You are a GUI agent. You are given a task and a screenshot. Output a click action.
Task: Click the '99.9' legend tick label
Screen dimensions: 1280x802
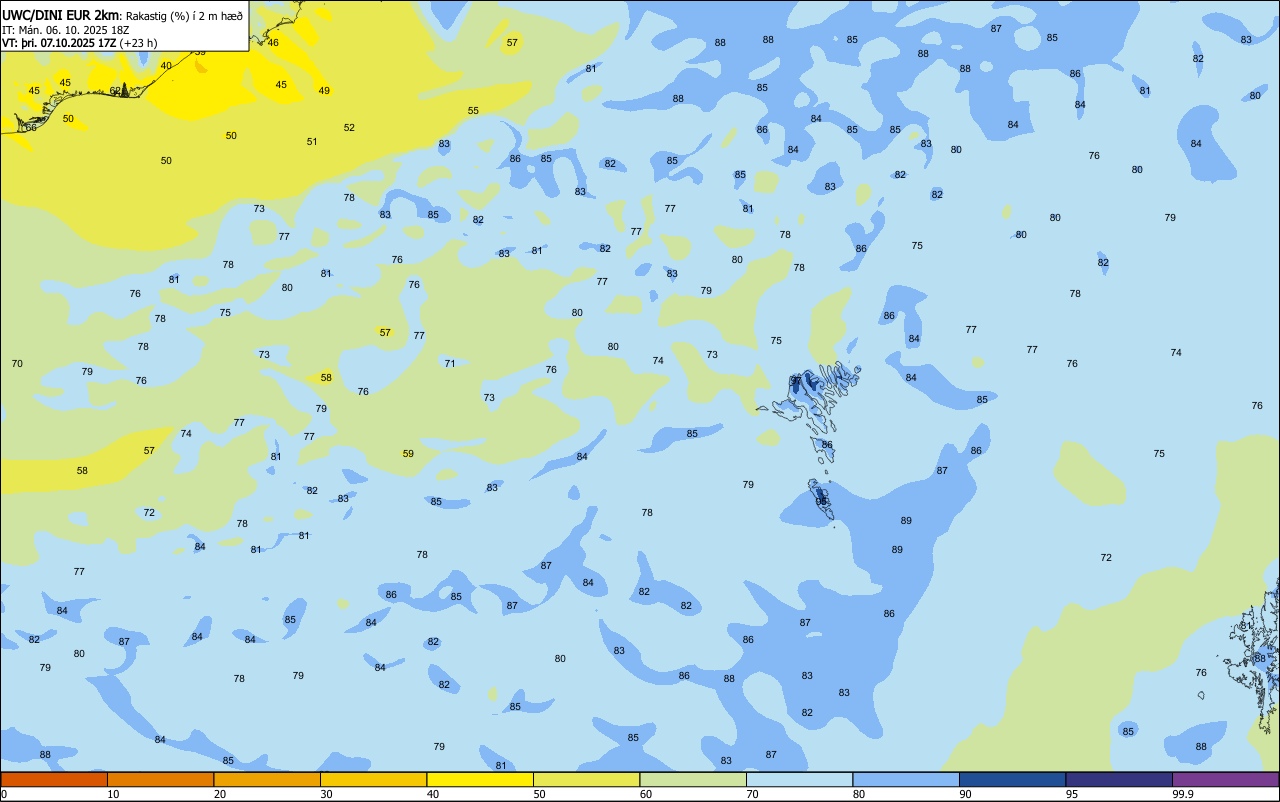[x=1183, y=794]
